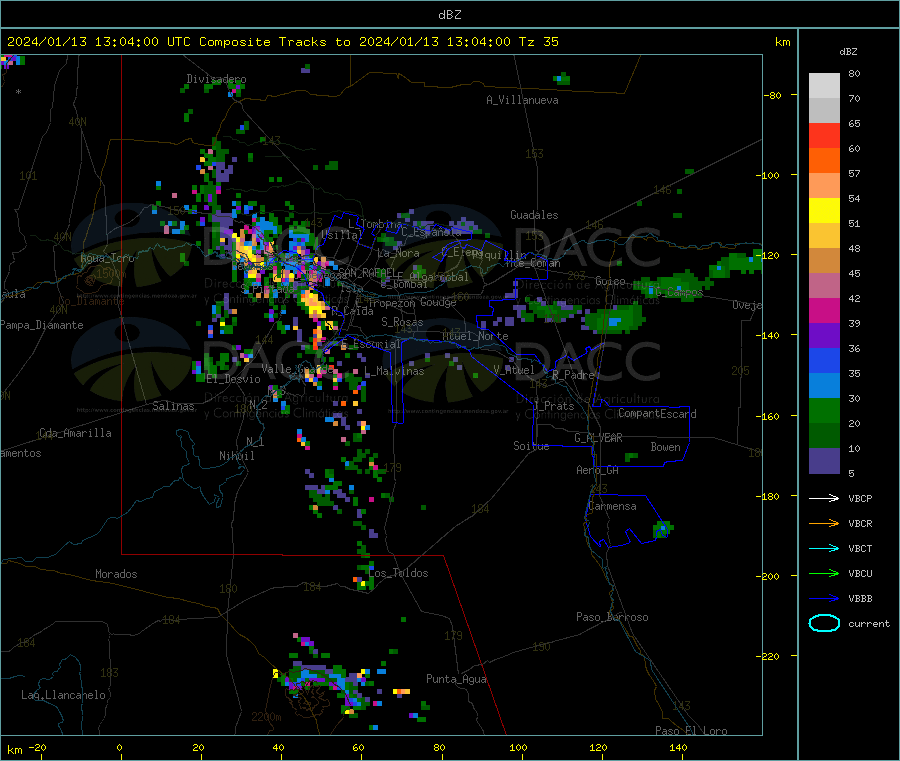Image resolution: width=900 pixels, height=761 pixels.
Task: Click the cyan VBCT arrow legend icon
Action: [824, 549]
